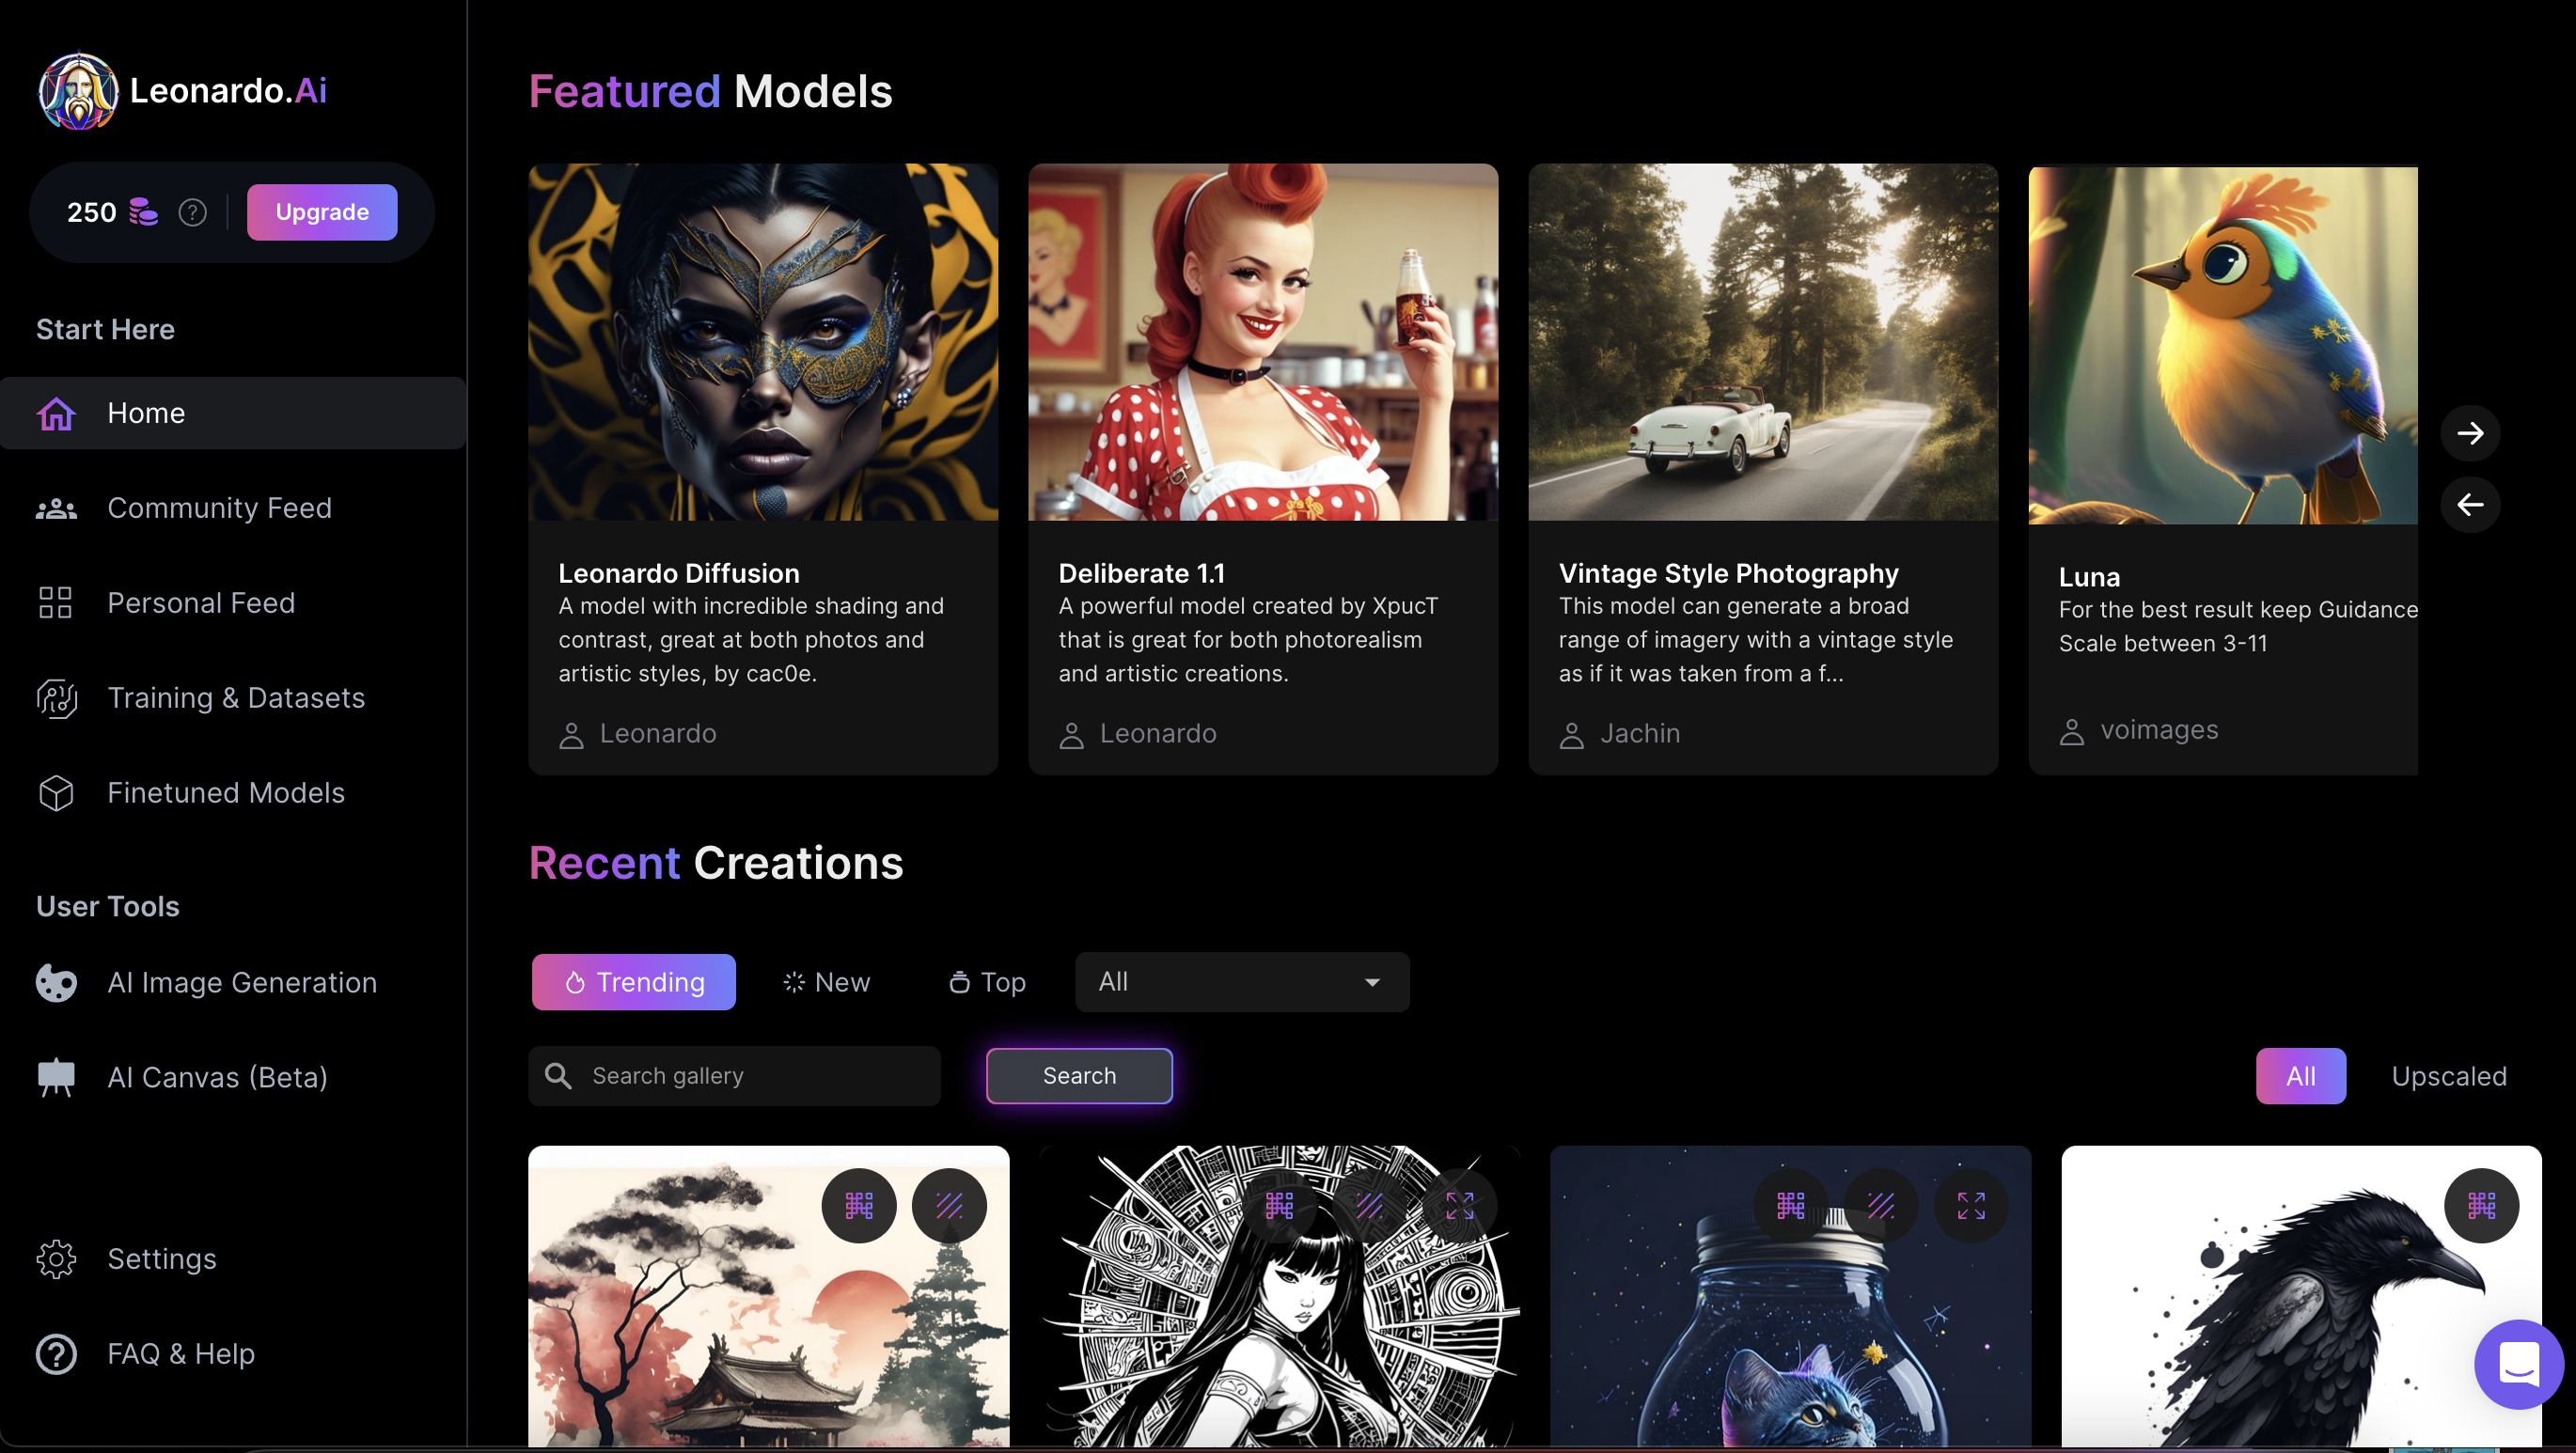Click the Upgrade button

[322, 212]
